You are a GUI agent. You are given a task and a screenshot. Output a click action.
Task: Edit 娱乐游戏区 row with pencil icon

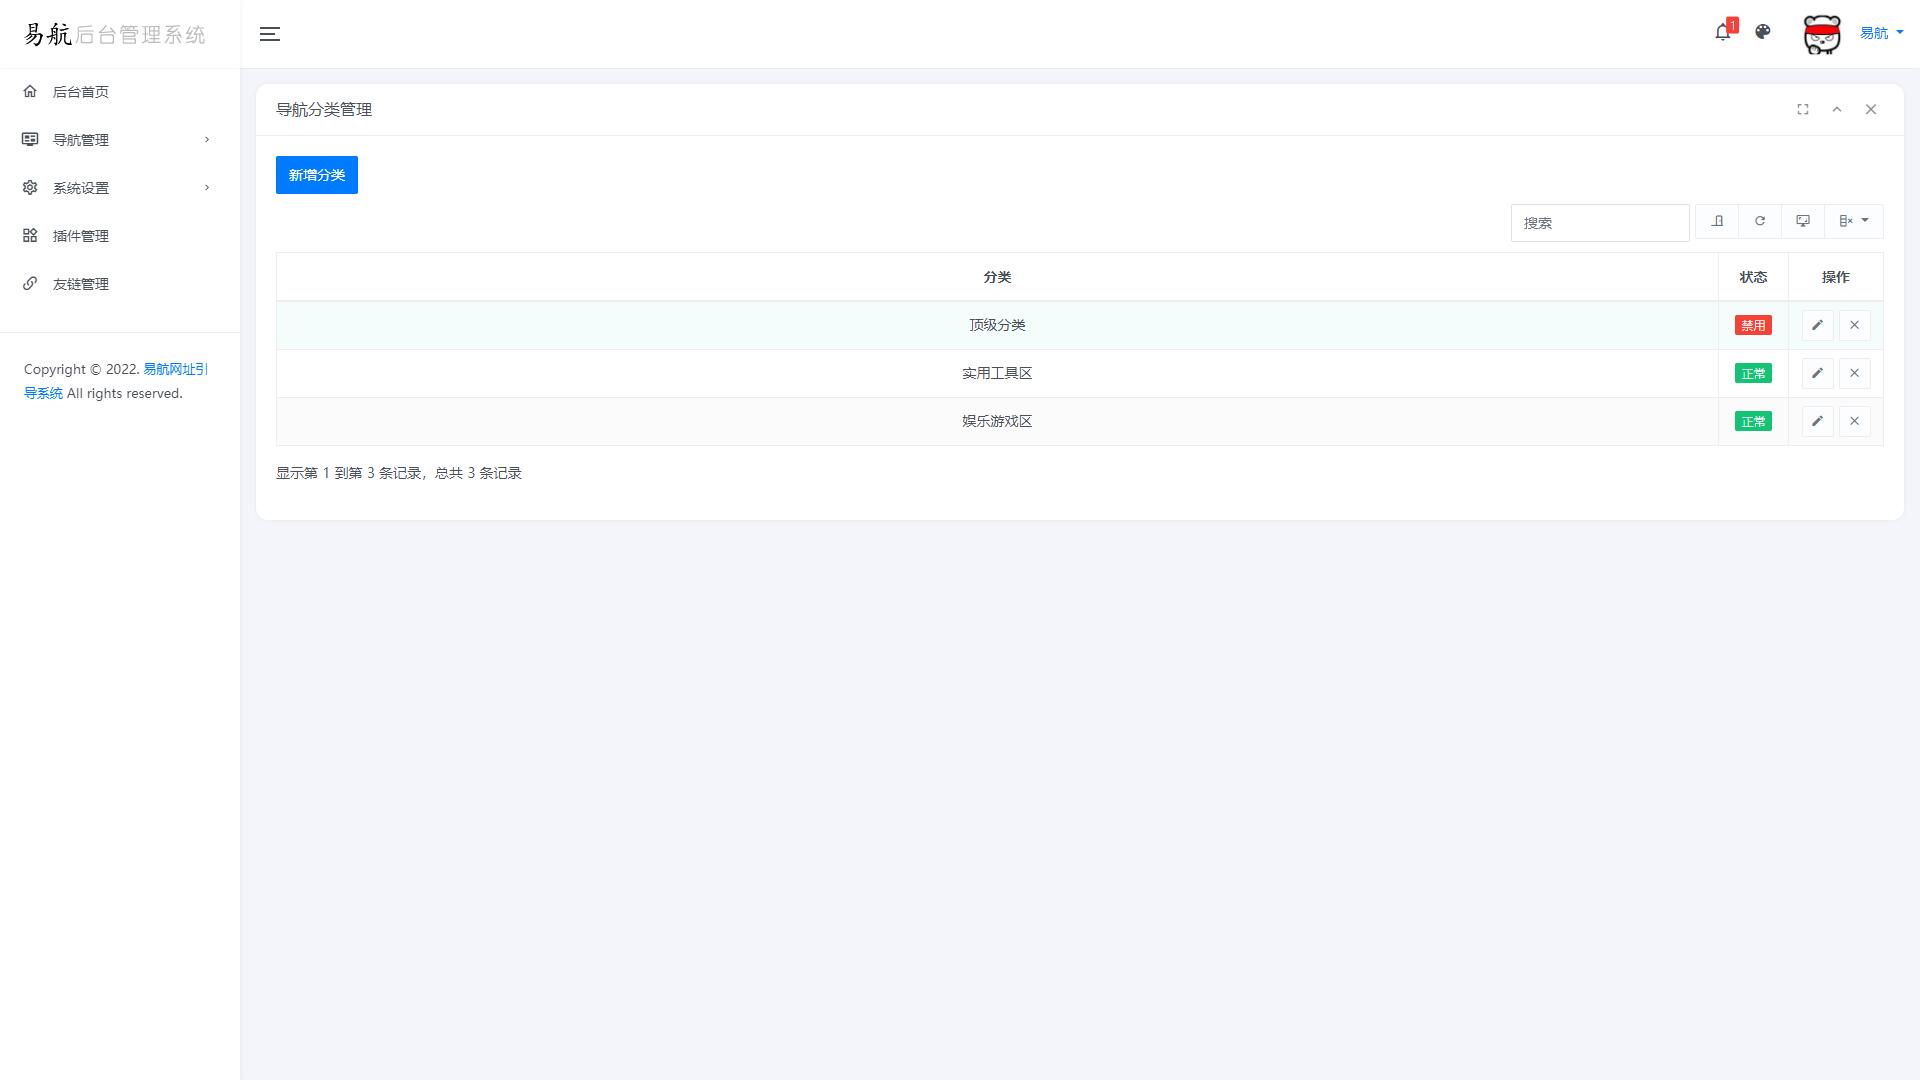pyautogui.click(x=1817, y=421)
